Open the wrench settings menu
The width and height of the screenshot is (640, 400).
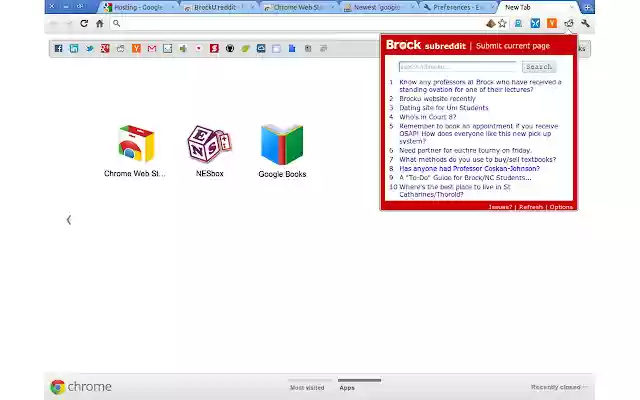585,23
